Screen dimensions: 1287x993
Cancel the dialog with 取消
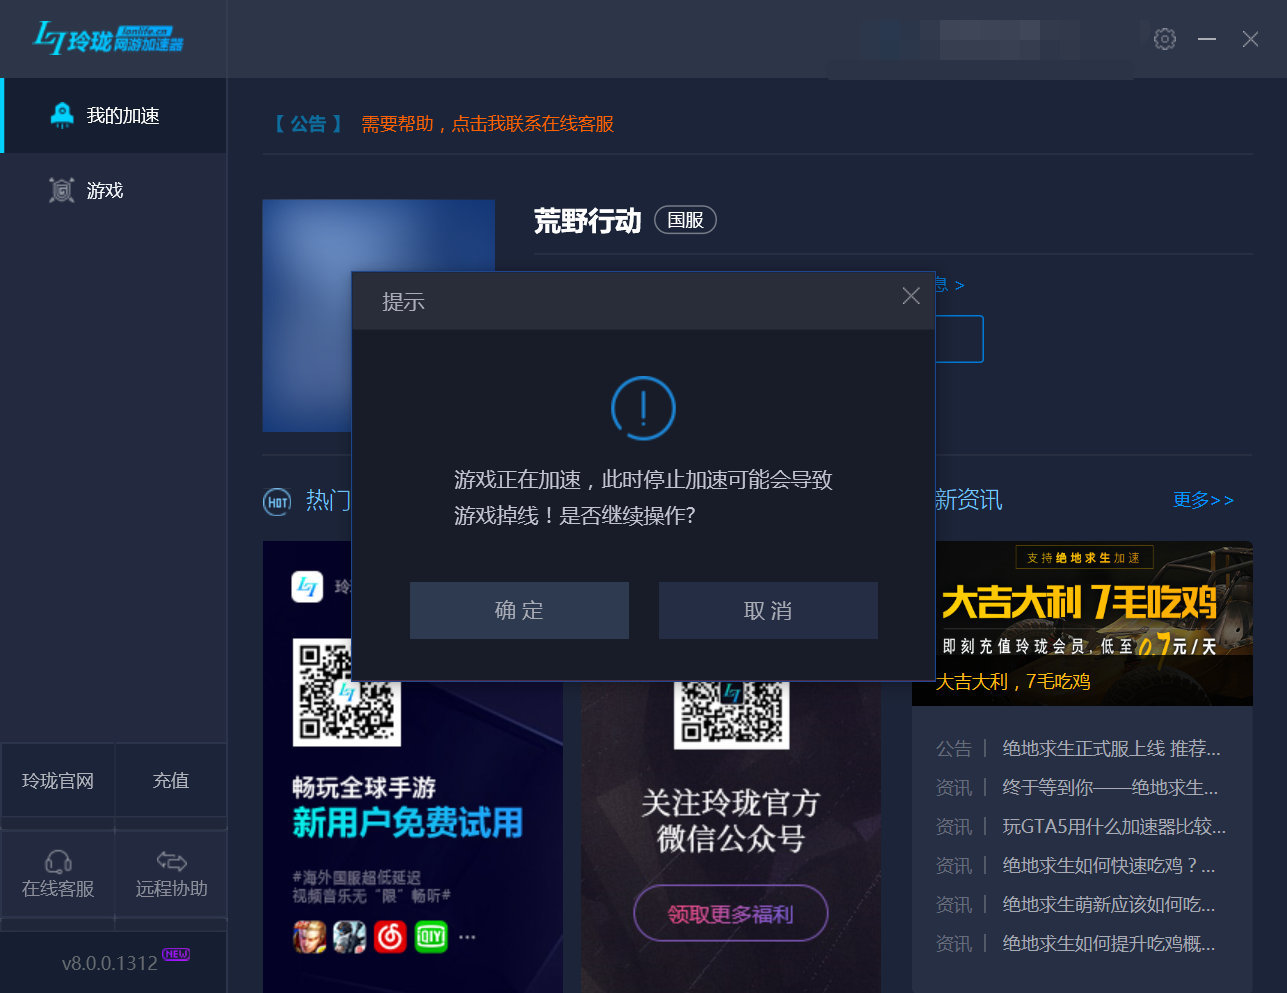click(768, 610)
